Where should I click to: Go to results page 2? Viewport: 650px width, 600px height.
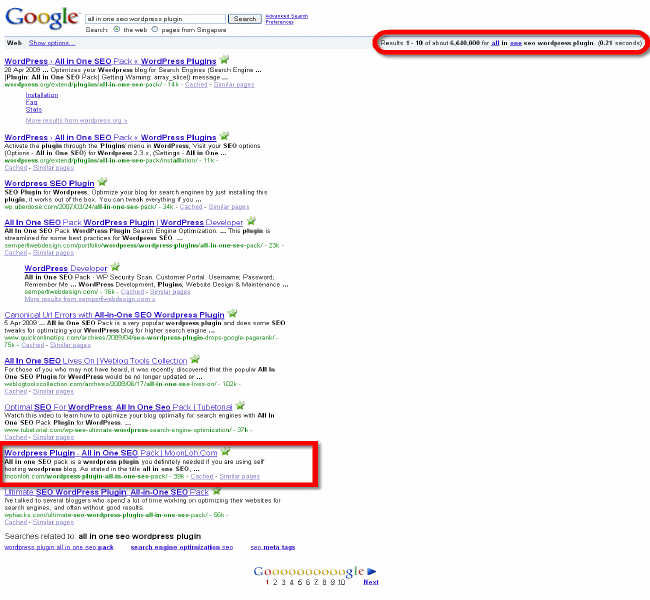tap(275, 582)
